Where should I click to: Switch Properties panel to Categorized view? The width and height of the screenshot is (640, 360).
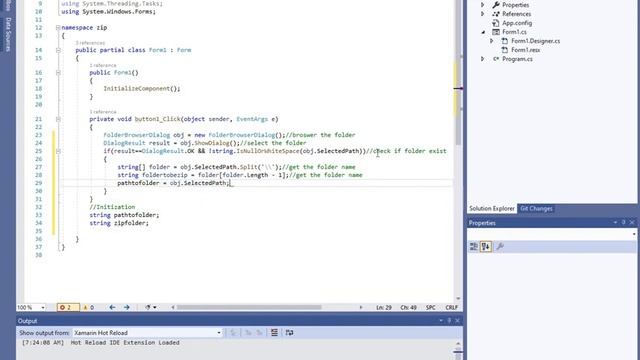[x=473, y=247]
